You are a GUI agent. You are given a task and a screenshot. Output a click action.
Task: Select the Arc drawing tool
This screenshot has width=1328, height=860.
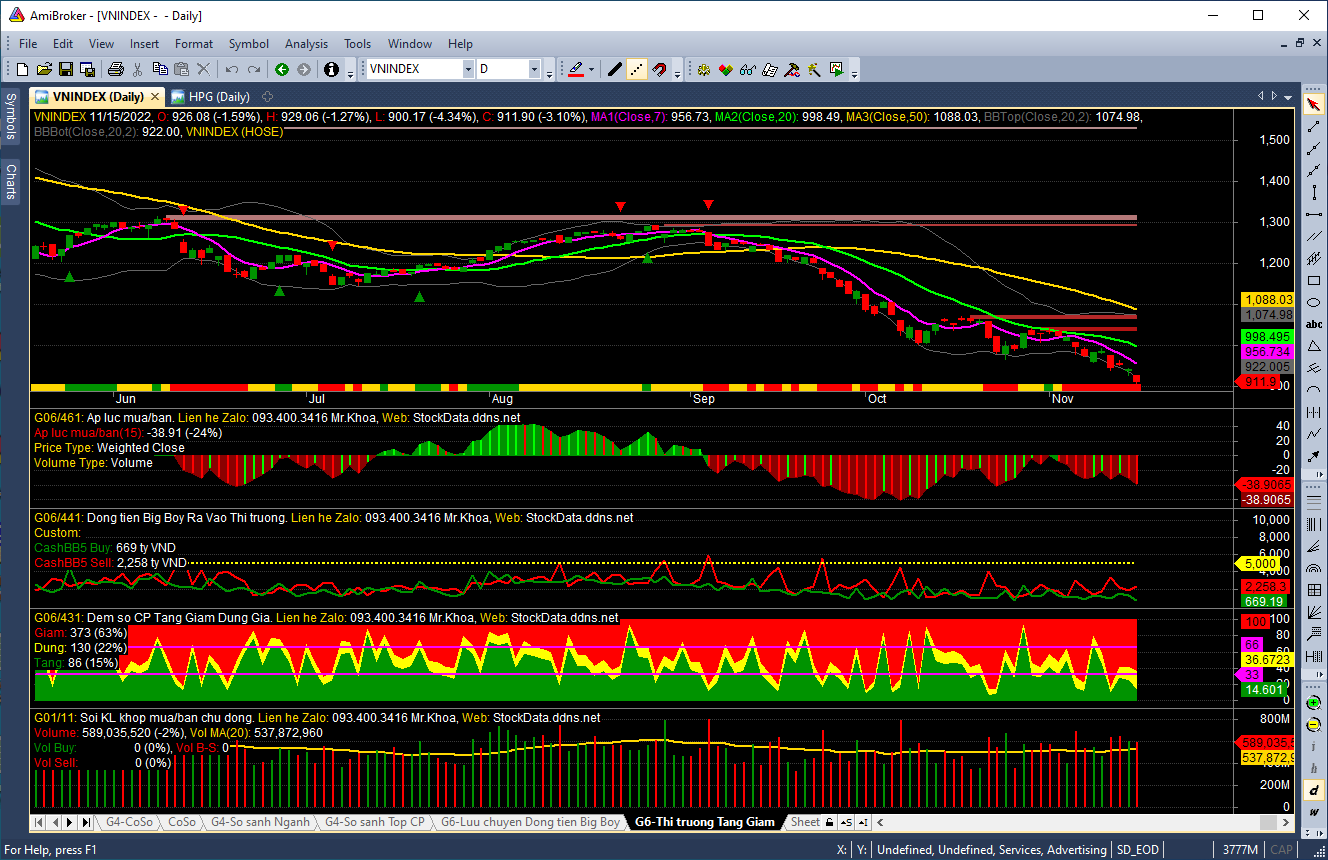[x=1313, y=389]
